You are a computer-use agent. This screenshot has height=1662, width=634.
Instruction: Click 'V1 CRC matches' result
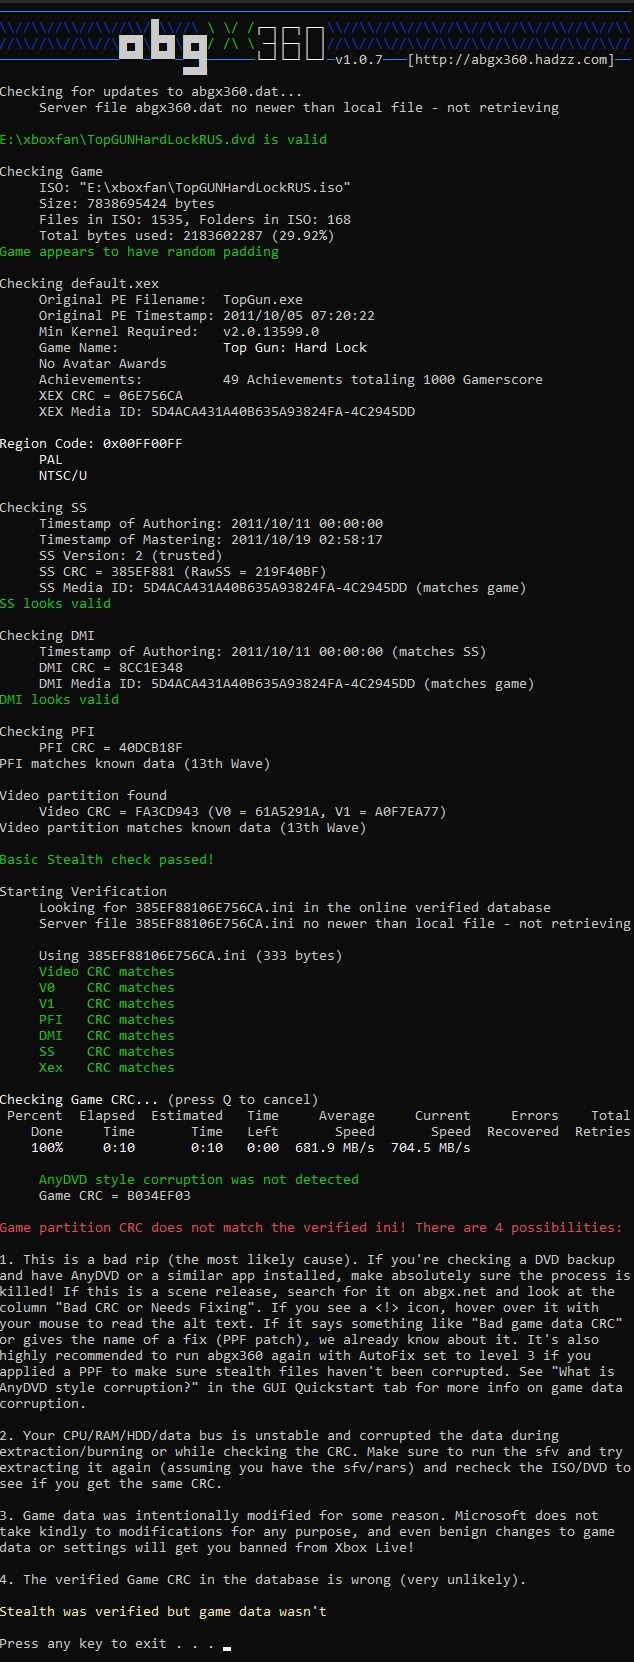point(107,1004)
